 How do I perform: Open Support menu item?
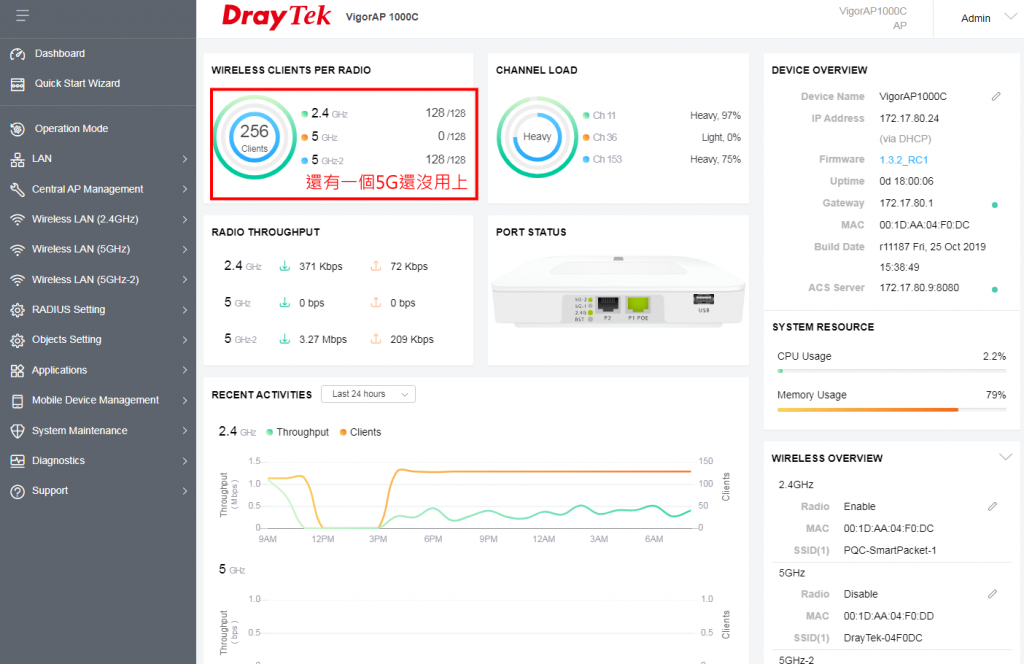pos(50,490)
